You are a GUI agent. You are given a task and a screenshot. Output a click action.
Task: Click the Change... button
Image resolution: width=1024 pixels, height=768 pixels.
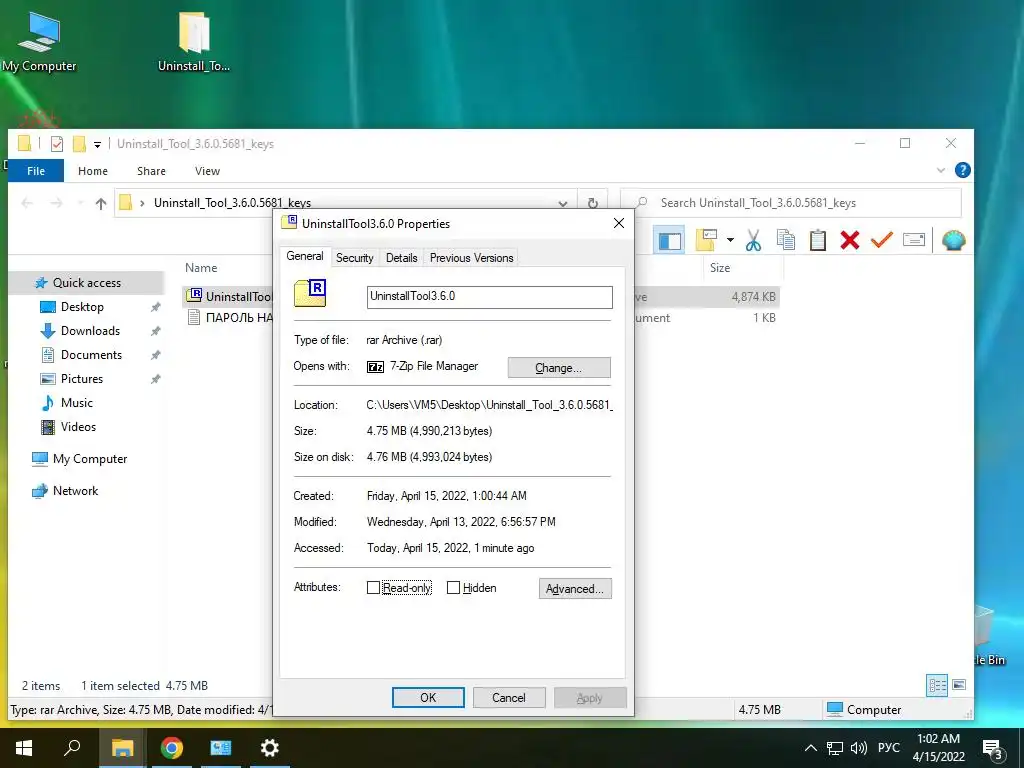tap(559, 368)
